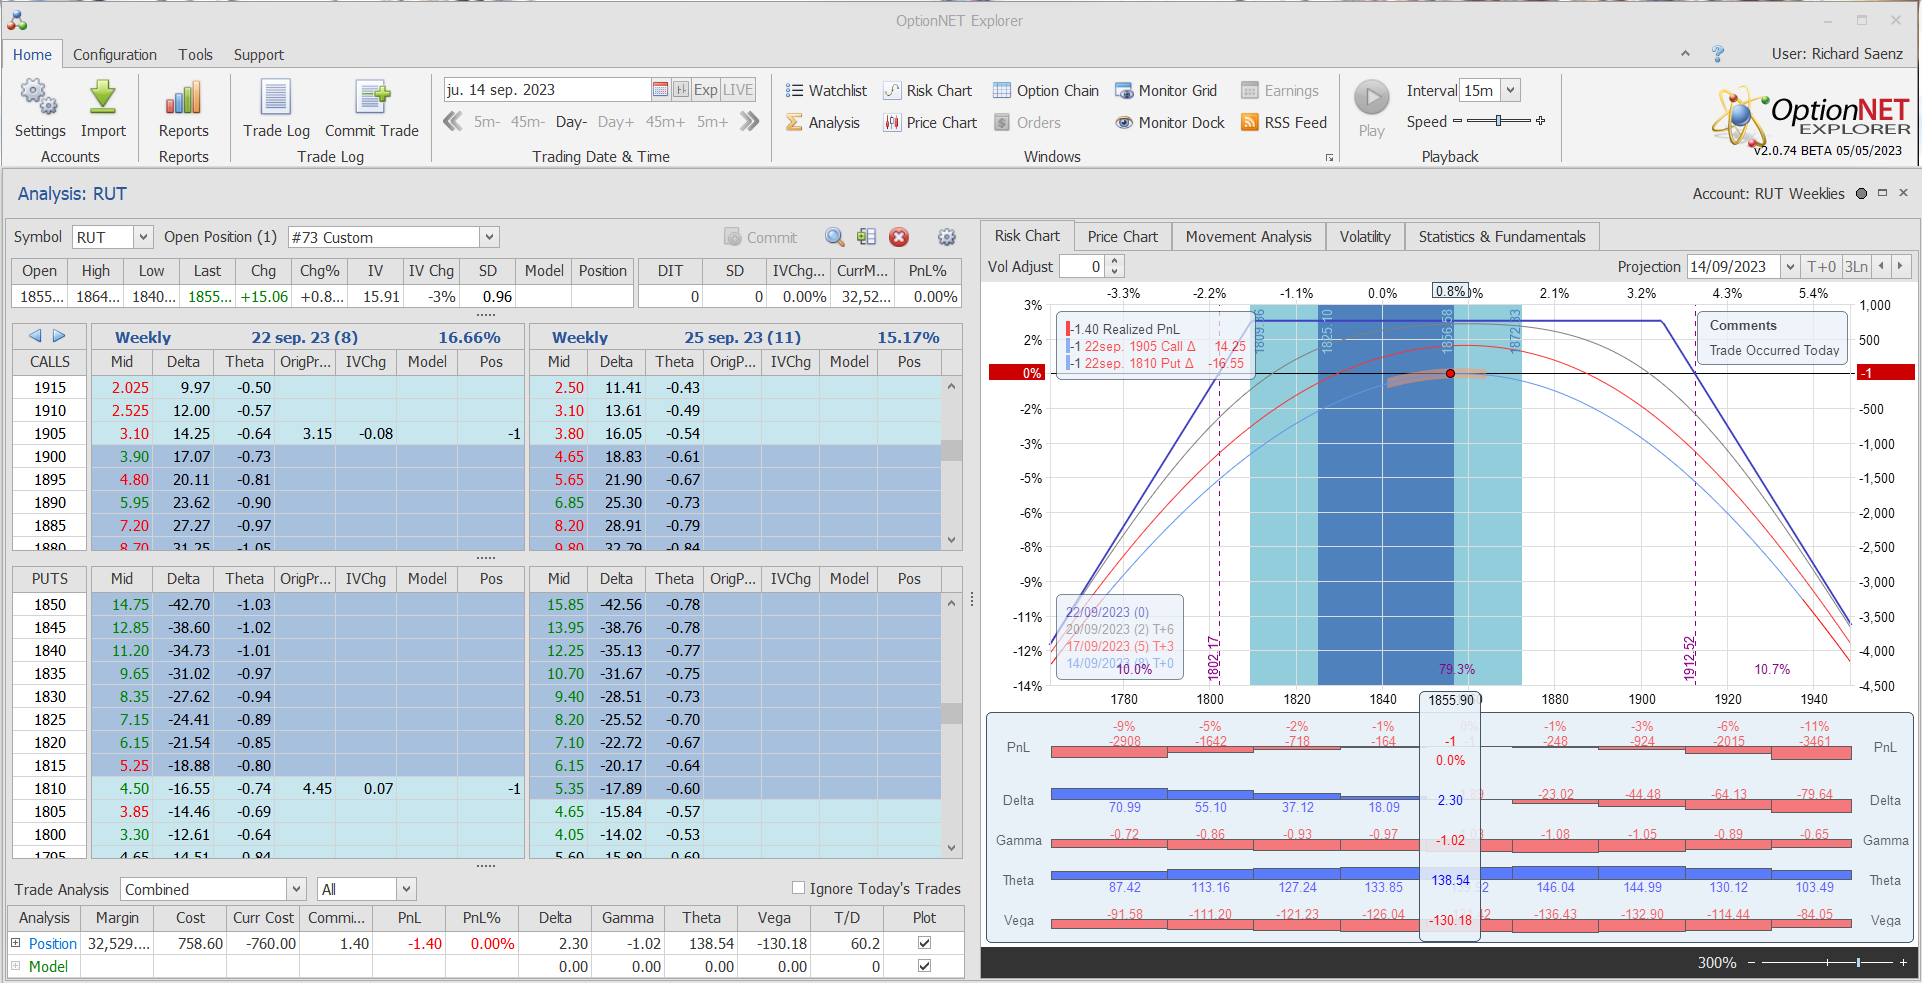Enable Ignore Today's Trades checkbox
The image size is (1922, 983).
798,888
